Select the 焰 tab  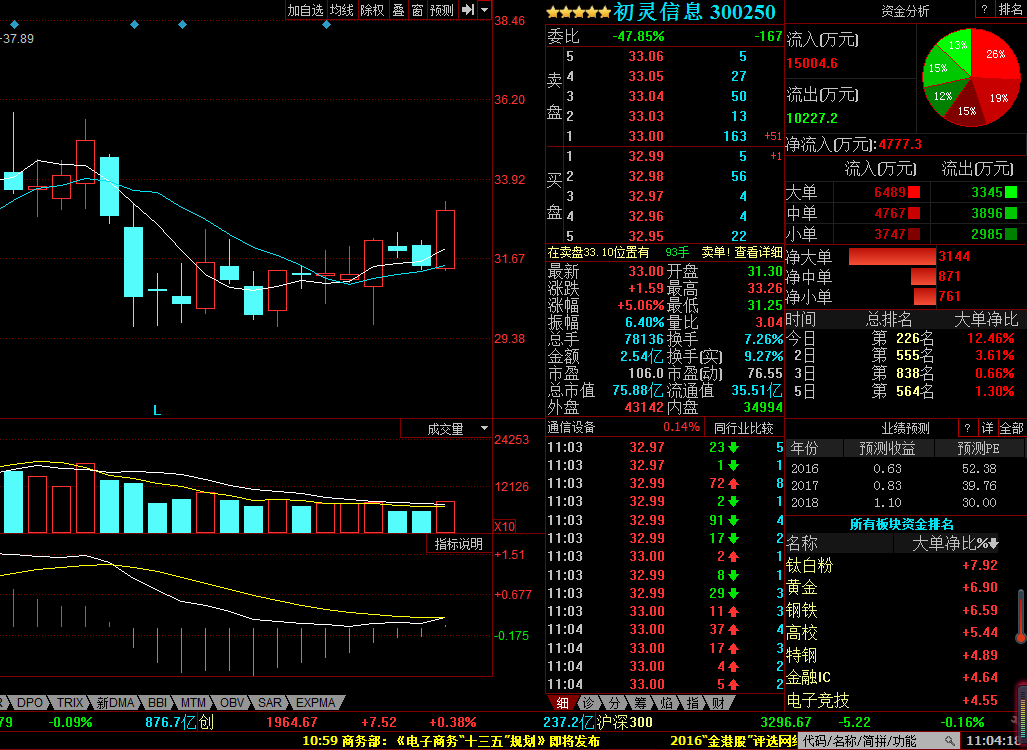coord(666,703)
